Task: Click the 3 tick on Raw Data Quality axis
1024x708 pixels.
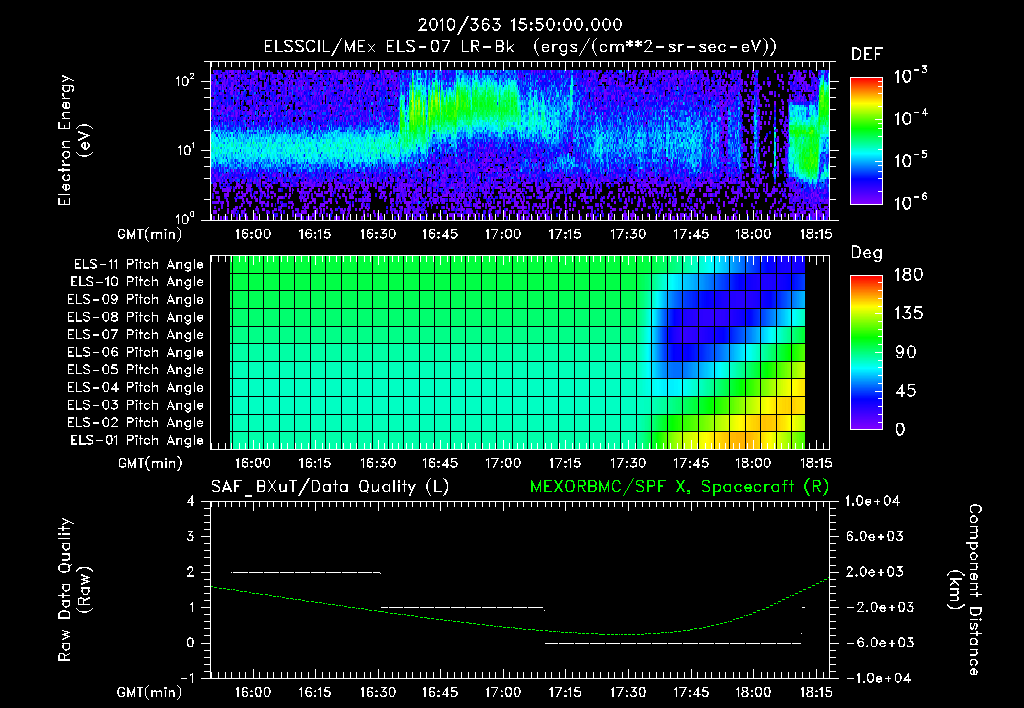Action: (191, 536)
